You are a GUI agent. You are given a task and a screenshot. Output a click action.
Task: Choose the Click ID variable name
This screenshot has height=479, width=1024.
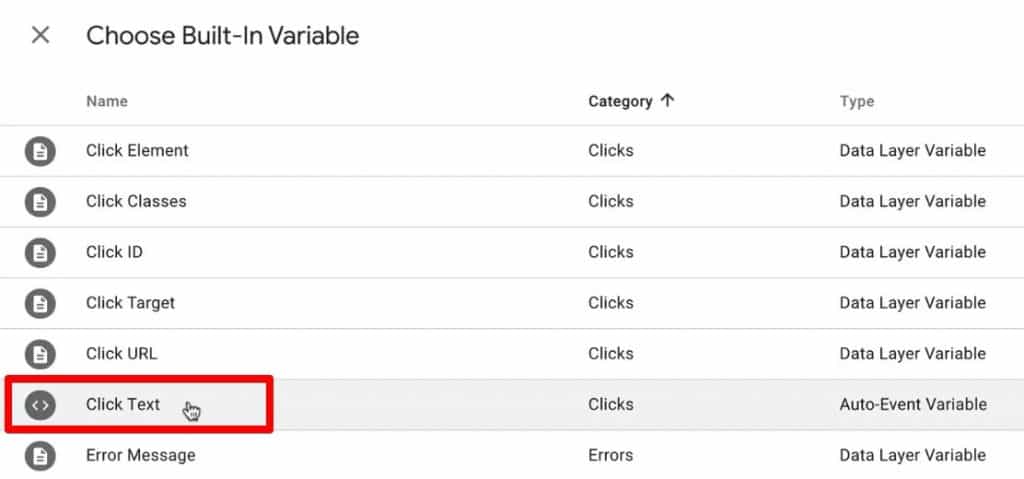click(114, 252)
